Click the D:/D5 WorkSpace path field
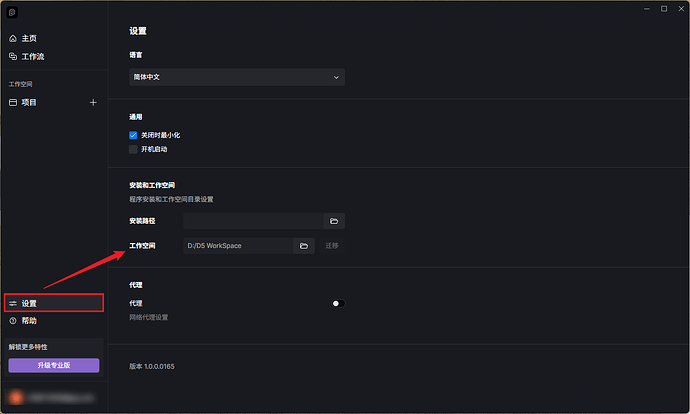 click(x=238, y=246)
